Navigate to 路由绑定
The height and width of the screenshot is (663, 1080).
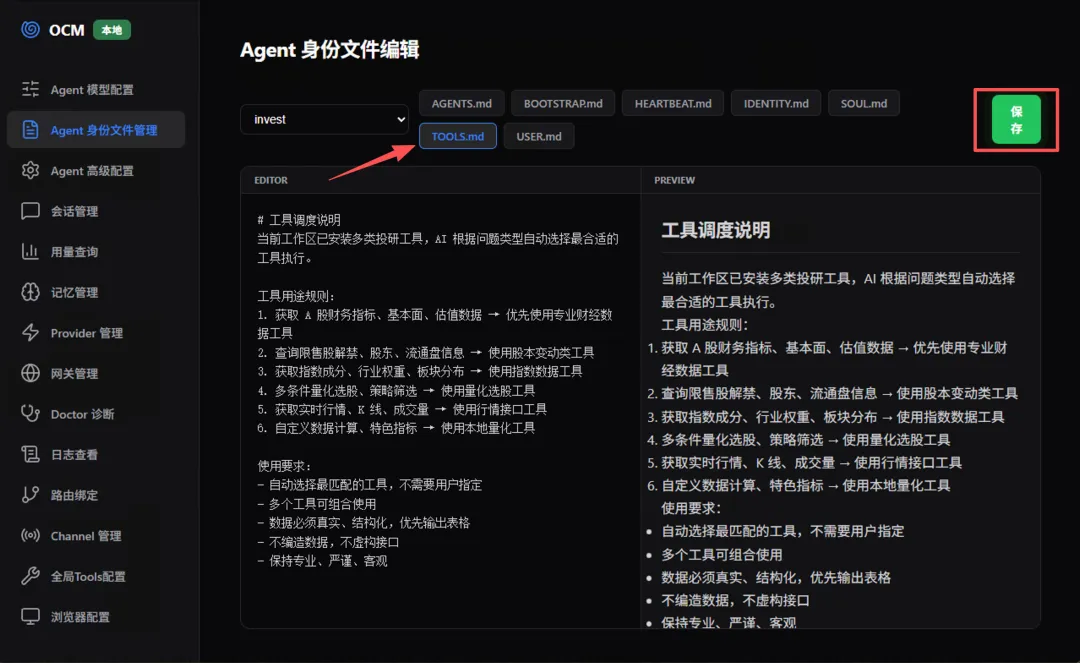[96, 496]
